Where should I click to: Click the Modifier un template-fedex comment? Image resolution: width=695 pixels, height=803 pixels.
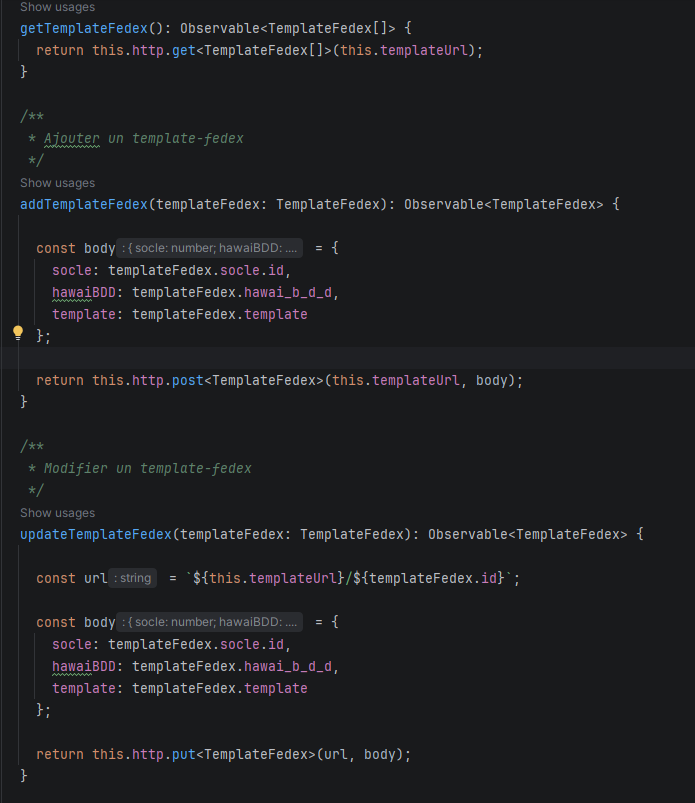[x=147, y=468]
